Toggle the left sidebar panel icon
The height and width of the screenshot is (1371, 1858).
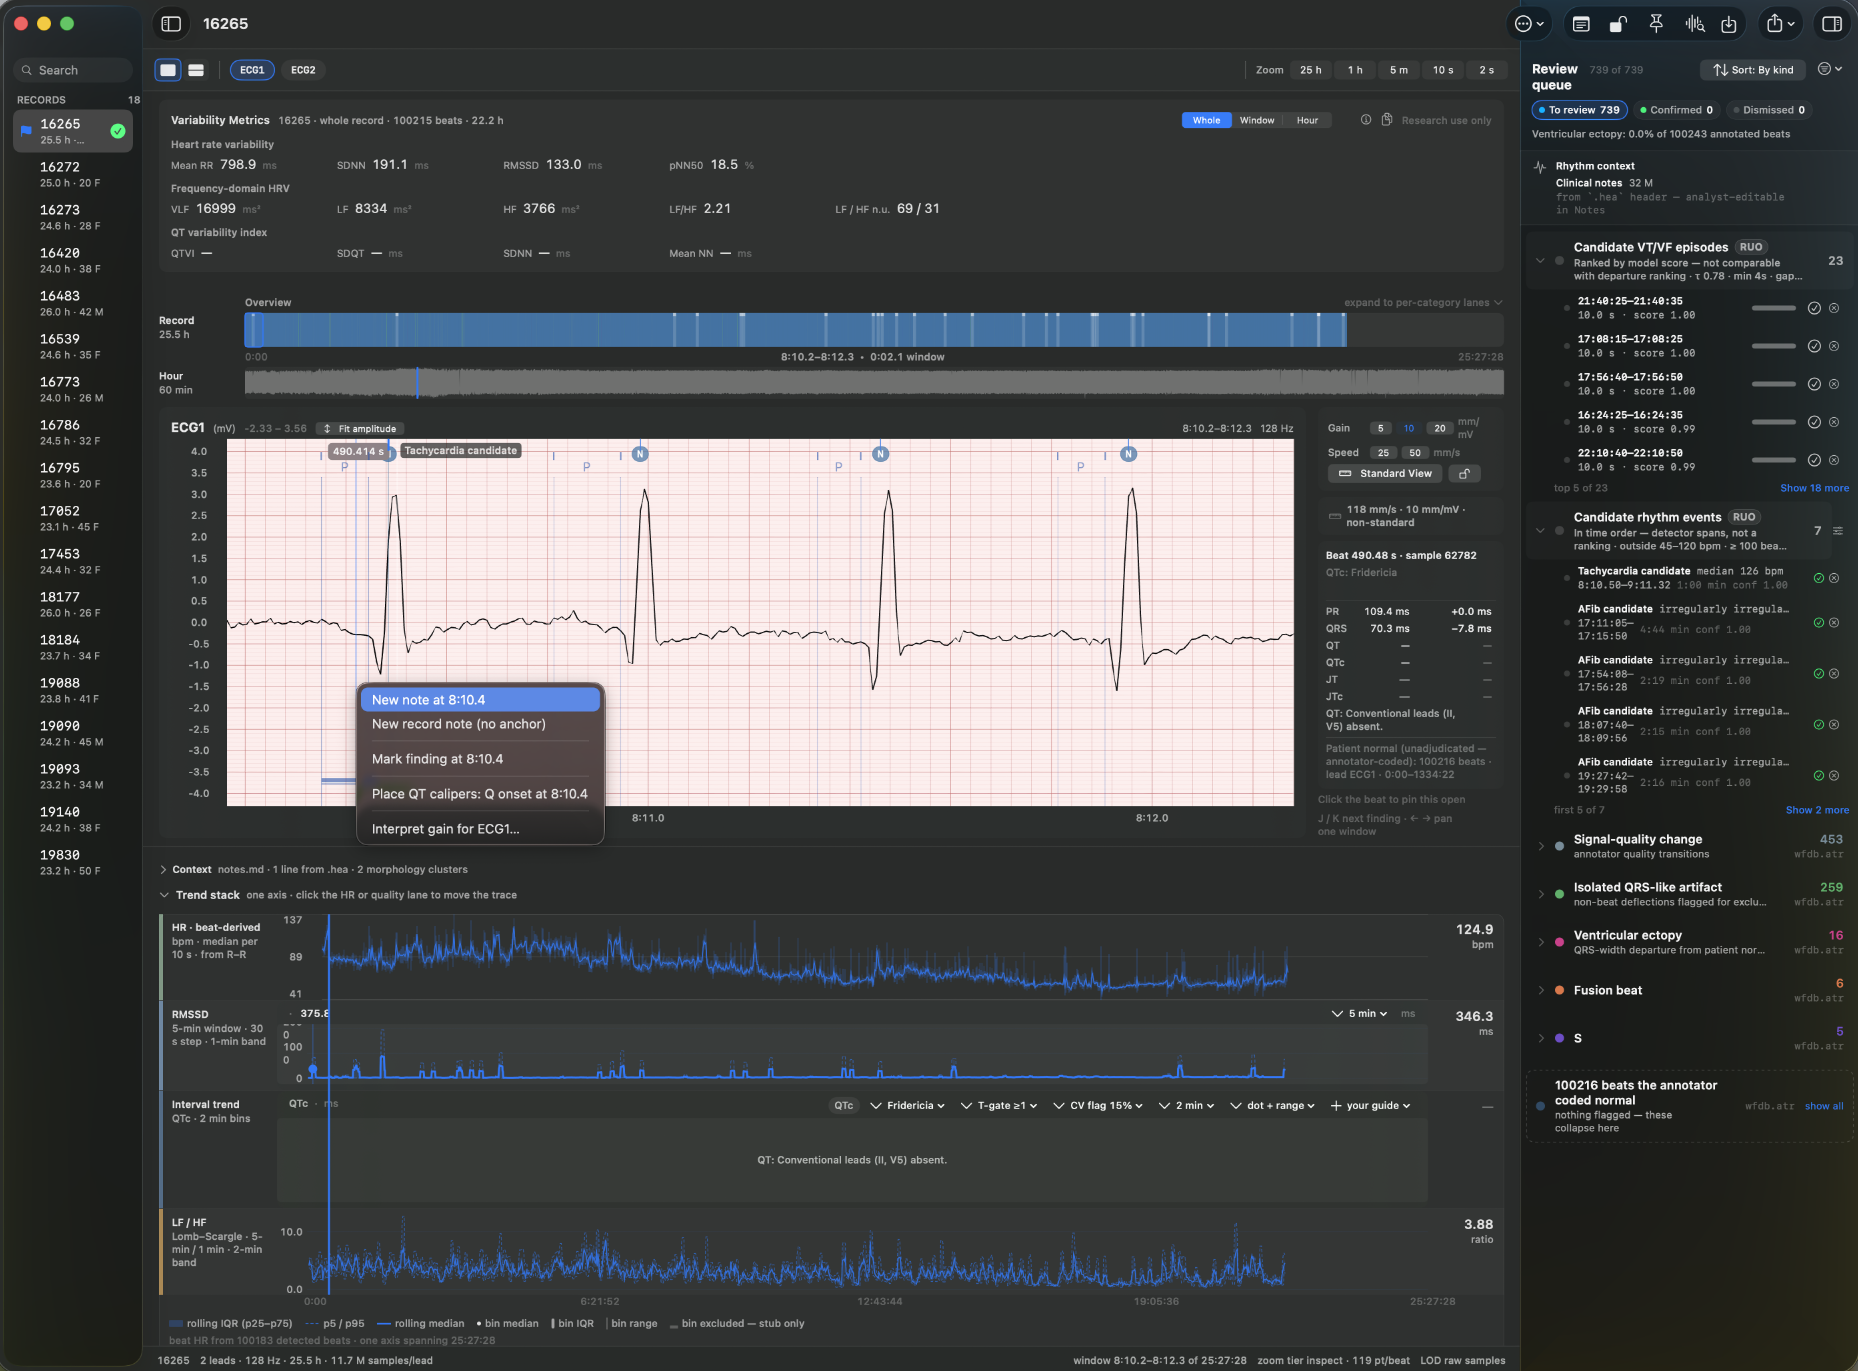point(171,24)
